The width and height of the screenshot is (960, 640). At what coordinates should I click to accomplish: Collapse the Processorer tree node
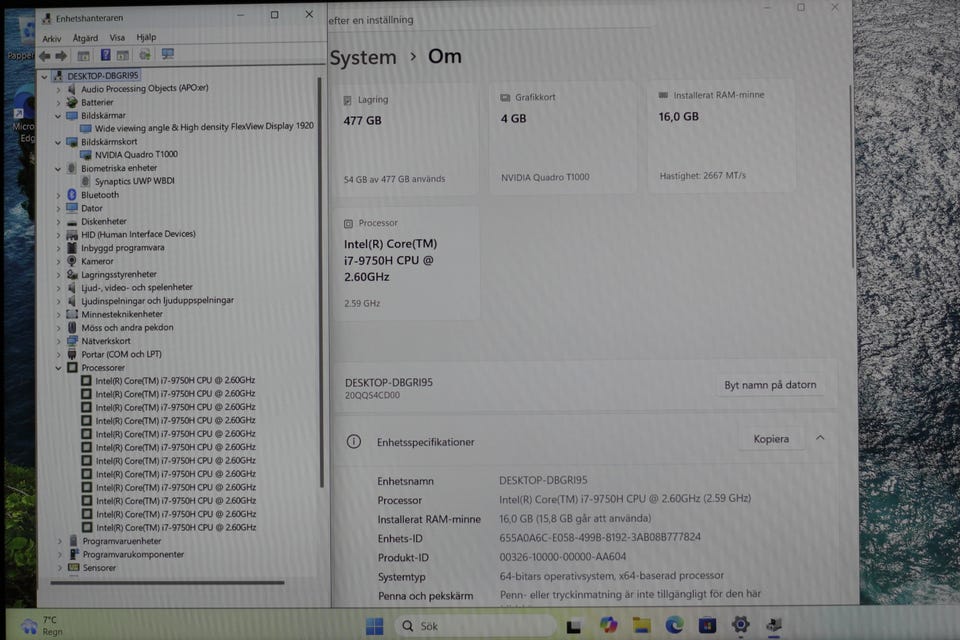[59, 368]
